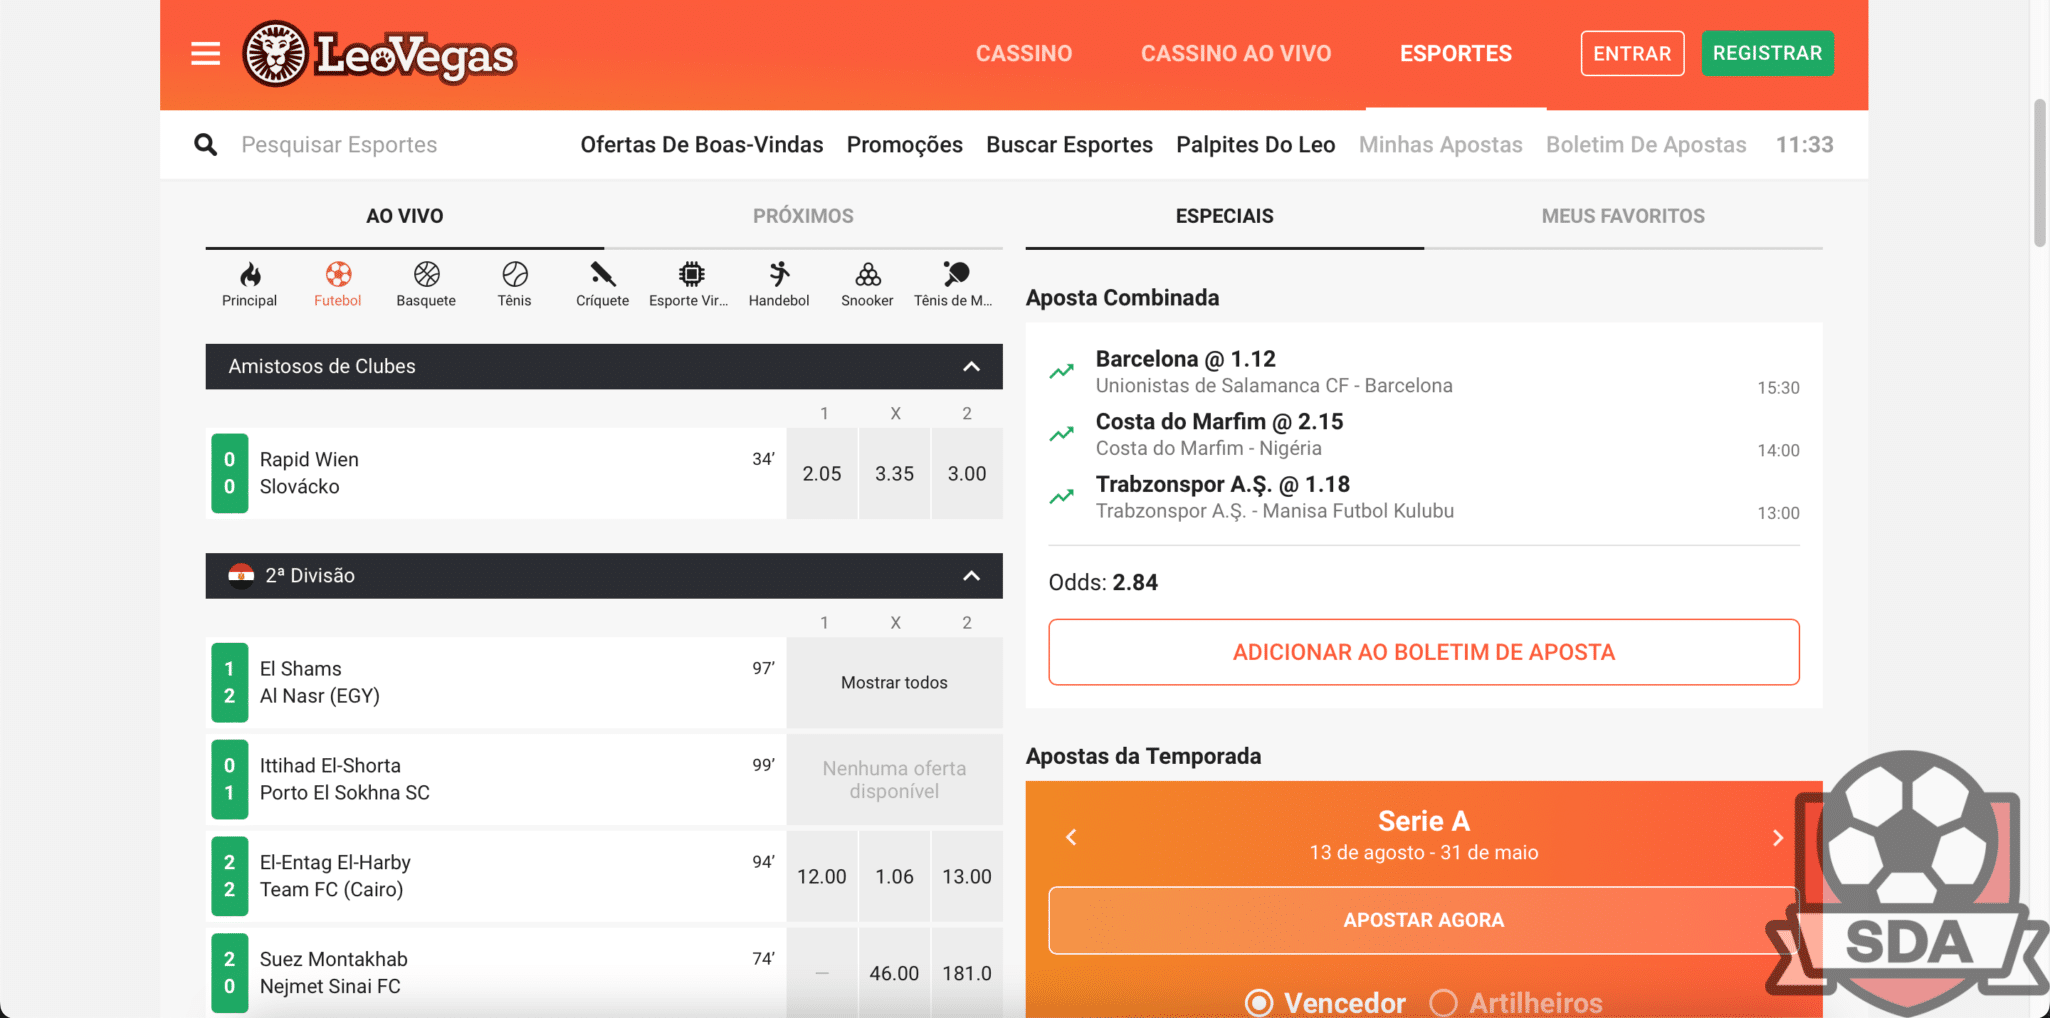Click Unionistas de Salamanca CF - Barcelona text

tap(1274, 386)
